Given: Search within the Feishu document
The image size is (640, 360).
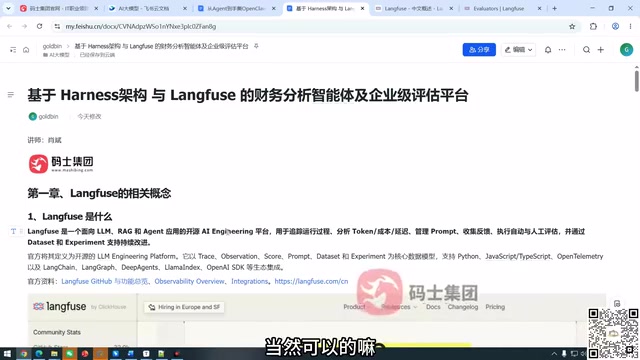Looking at the screenshot, I should tap(586, 50).
